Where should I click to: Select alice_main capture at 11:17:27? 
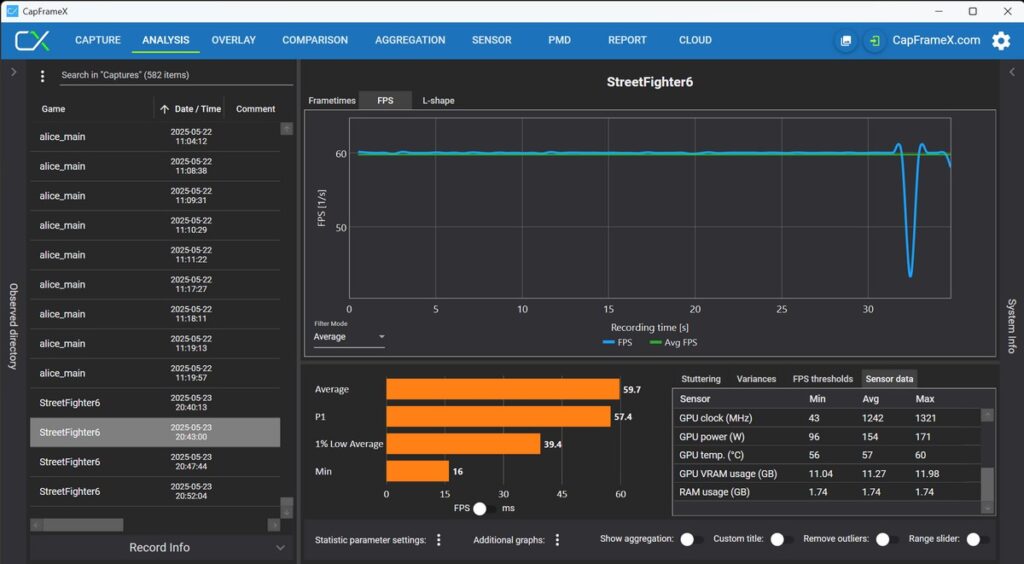[x=155, y=285]
